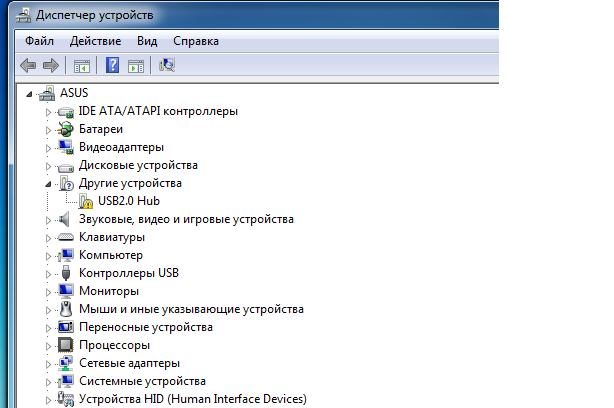Select the USB2.0 Hub device label

pos(129,201)
